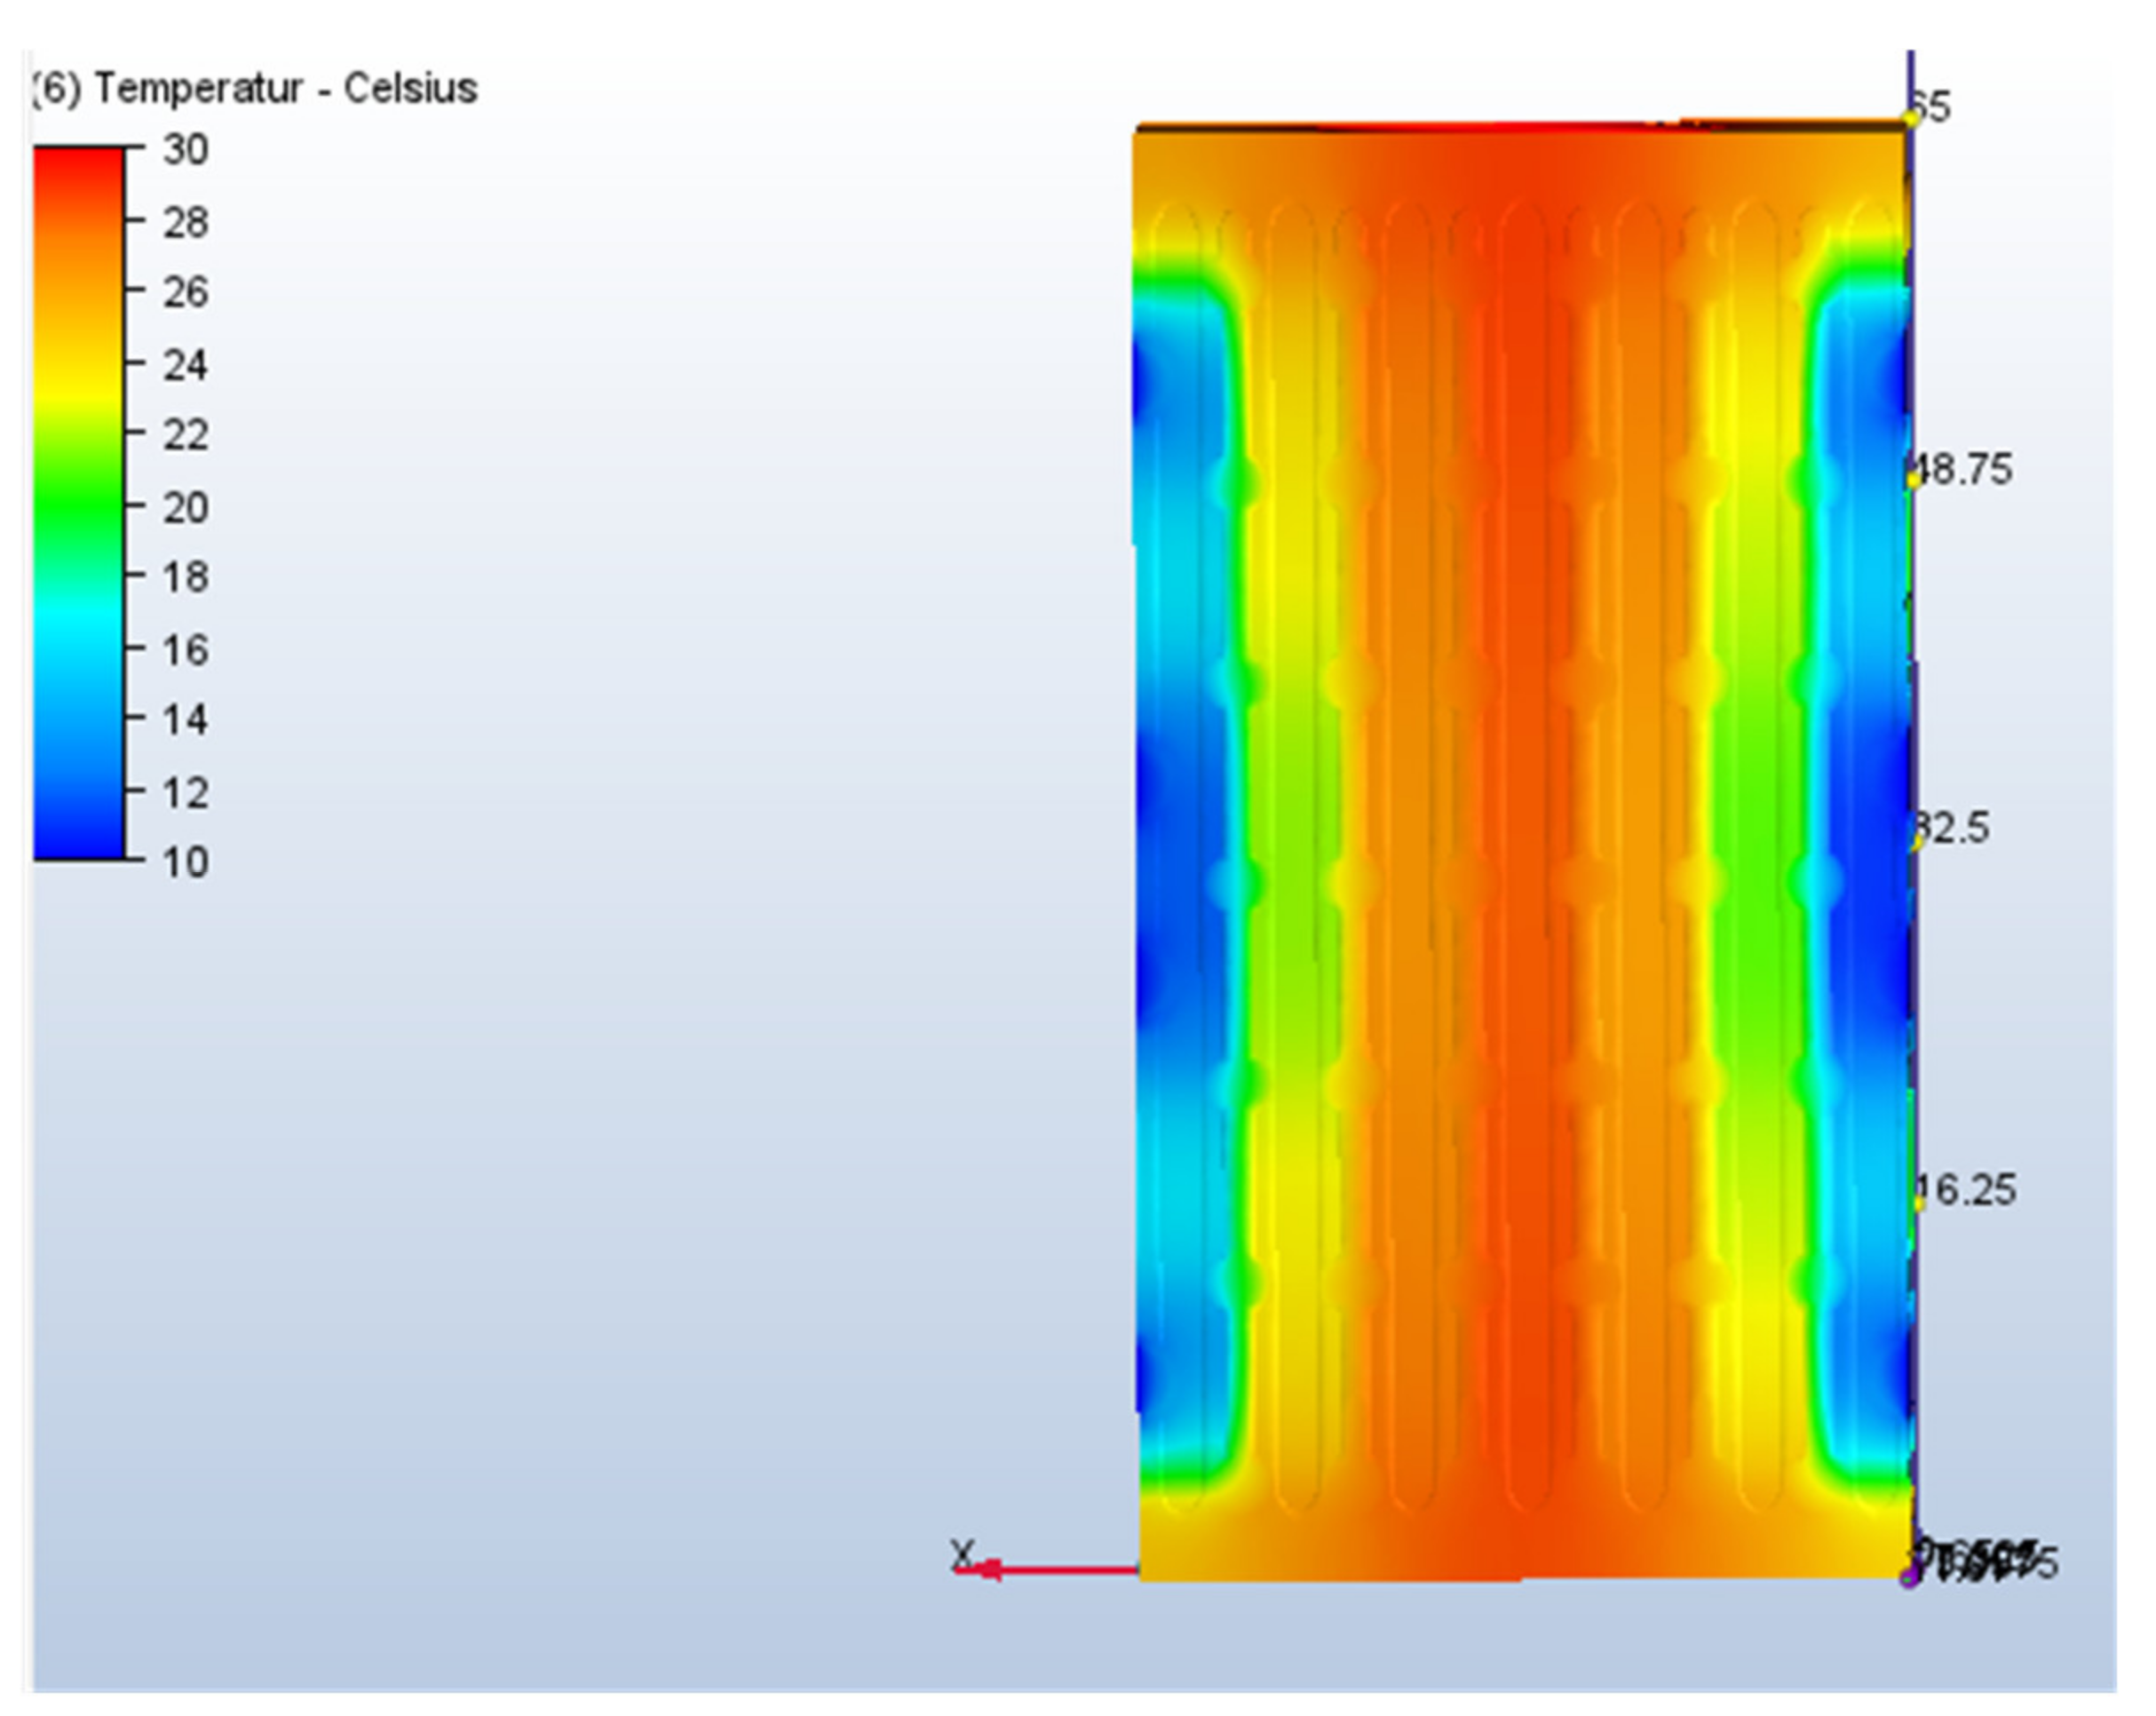Click the X axis label
The width and height of the screenshot is (2156, 1716).
click(x=961, y=1553)
